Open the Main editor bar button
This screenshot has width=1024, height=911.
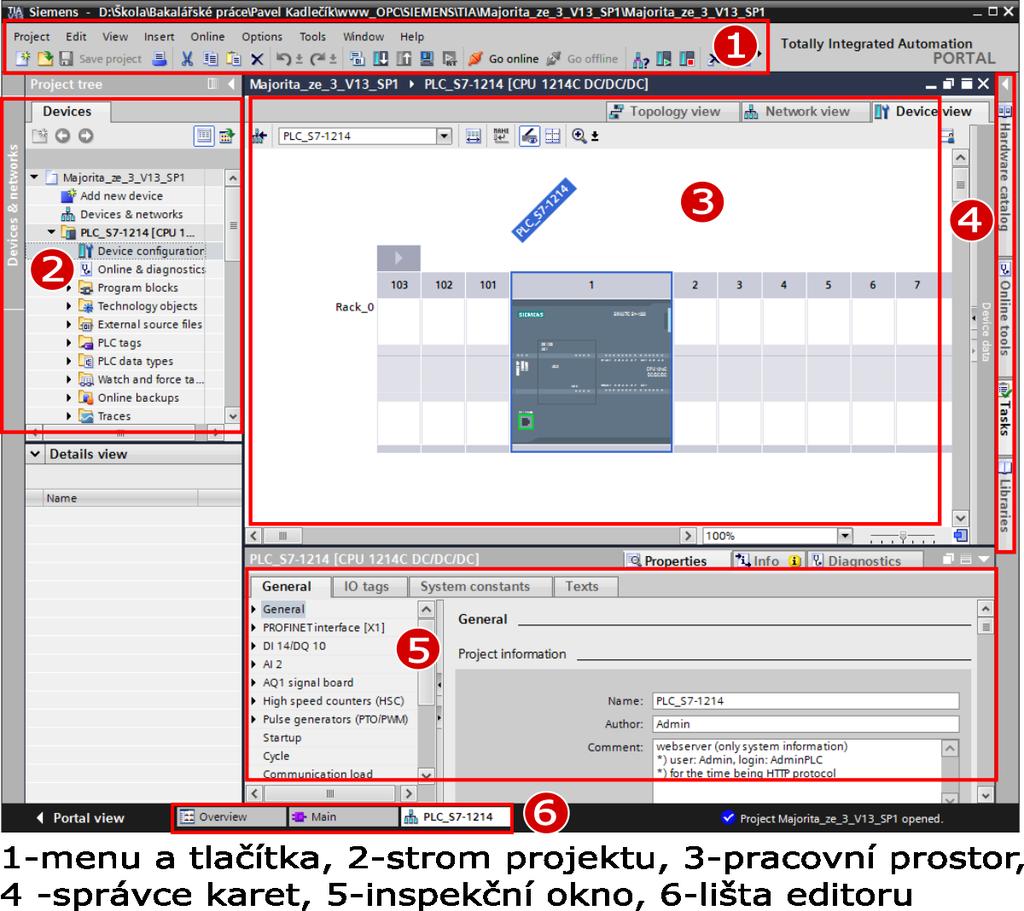pyautogui.click(x=344, y=817)
